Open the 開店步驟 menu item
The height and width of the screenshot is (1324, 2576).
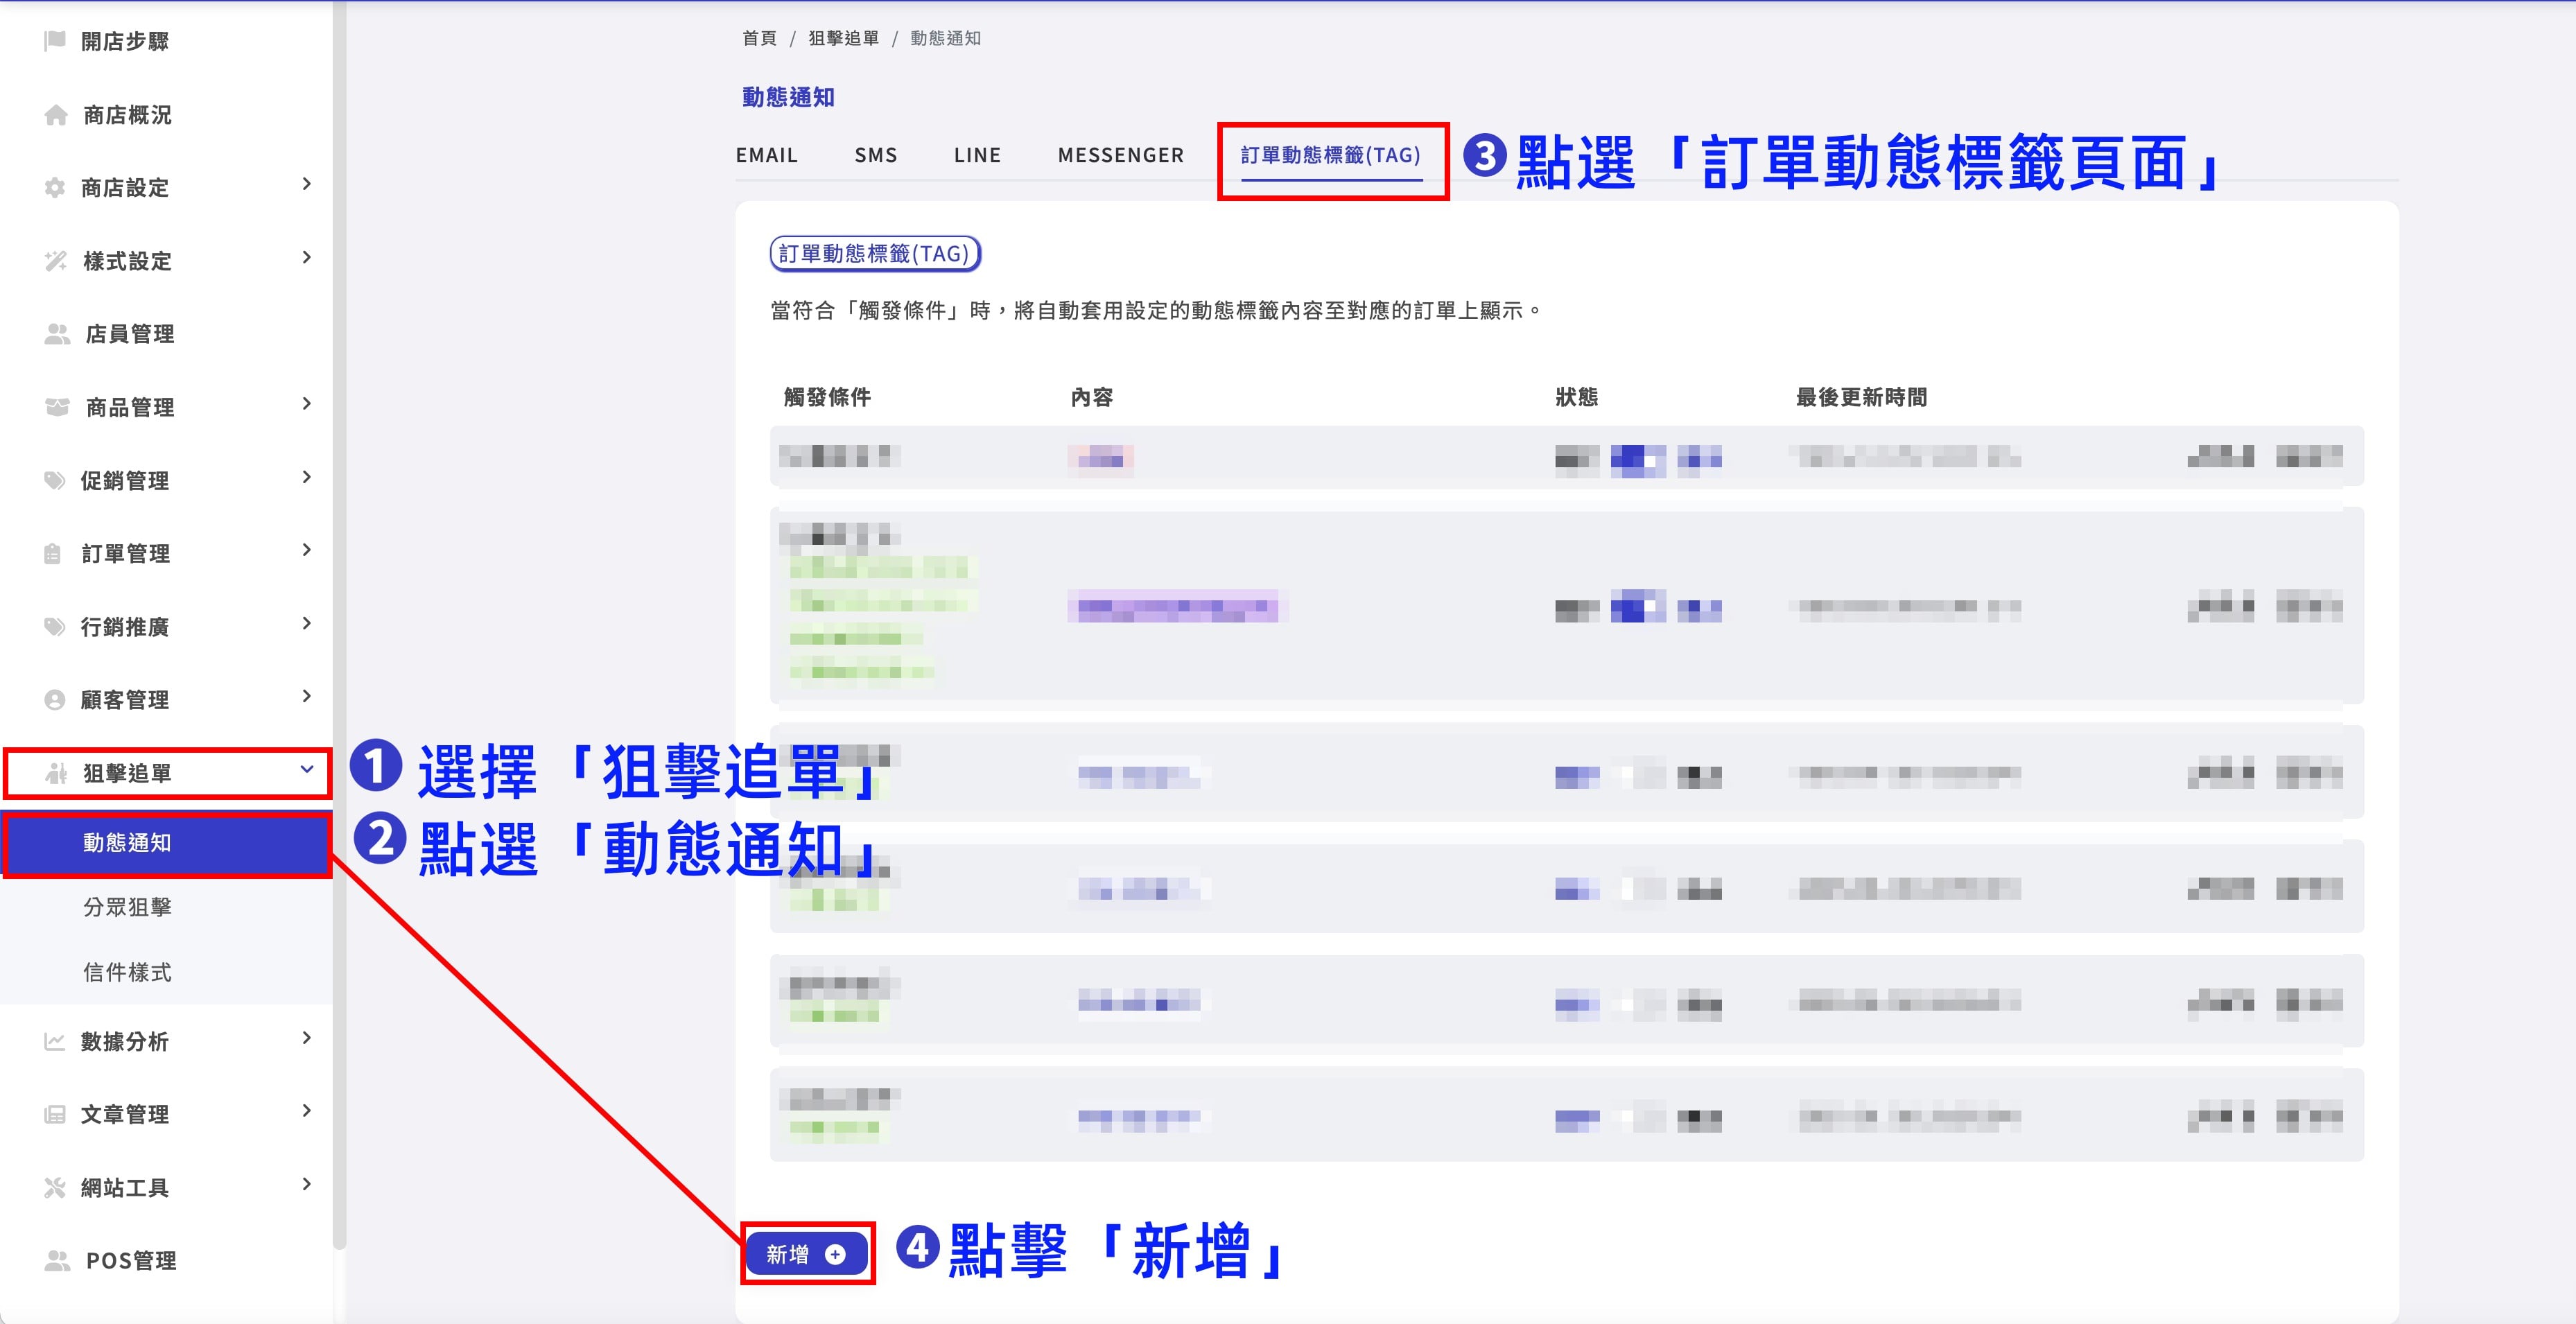[x=124, y=41]
